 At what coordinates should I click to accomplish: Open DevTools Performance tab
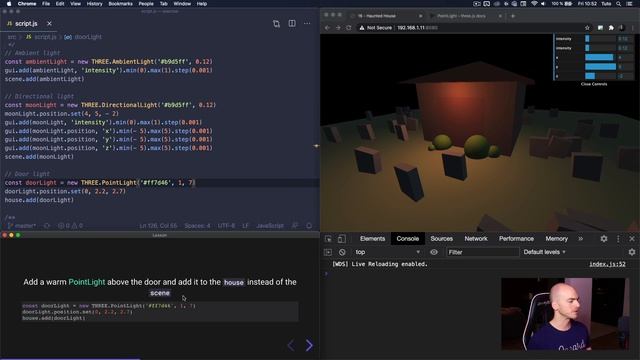tap(516, 239)
